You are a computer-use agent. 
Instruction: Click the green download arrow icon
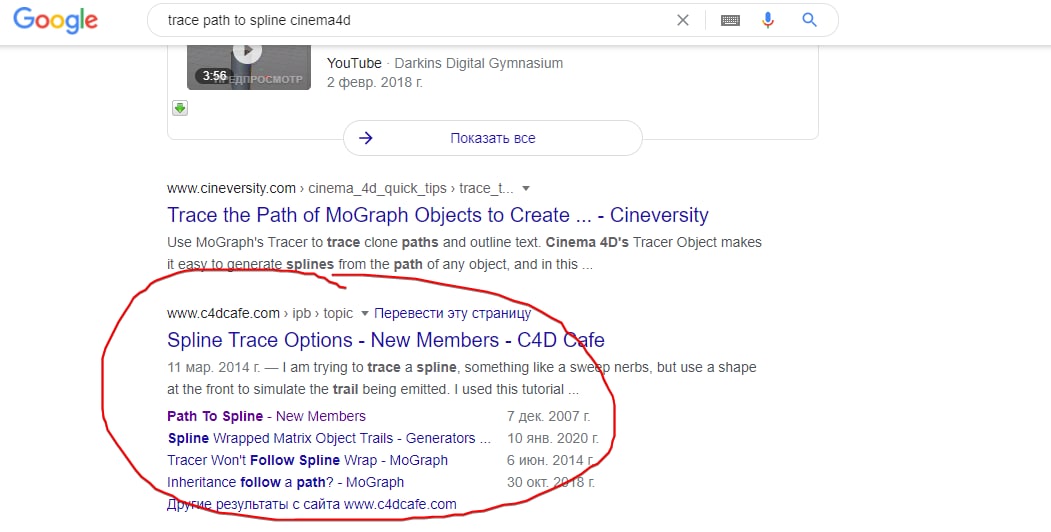click(180, 107)
